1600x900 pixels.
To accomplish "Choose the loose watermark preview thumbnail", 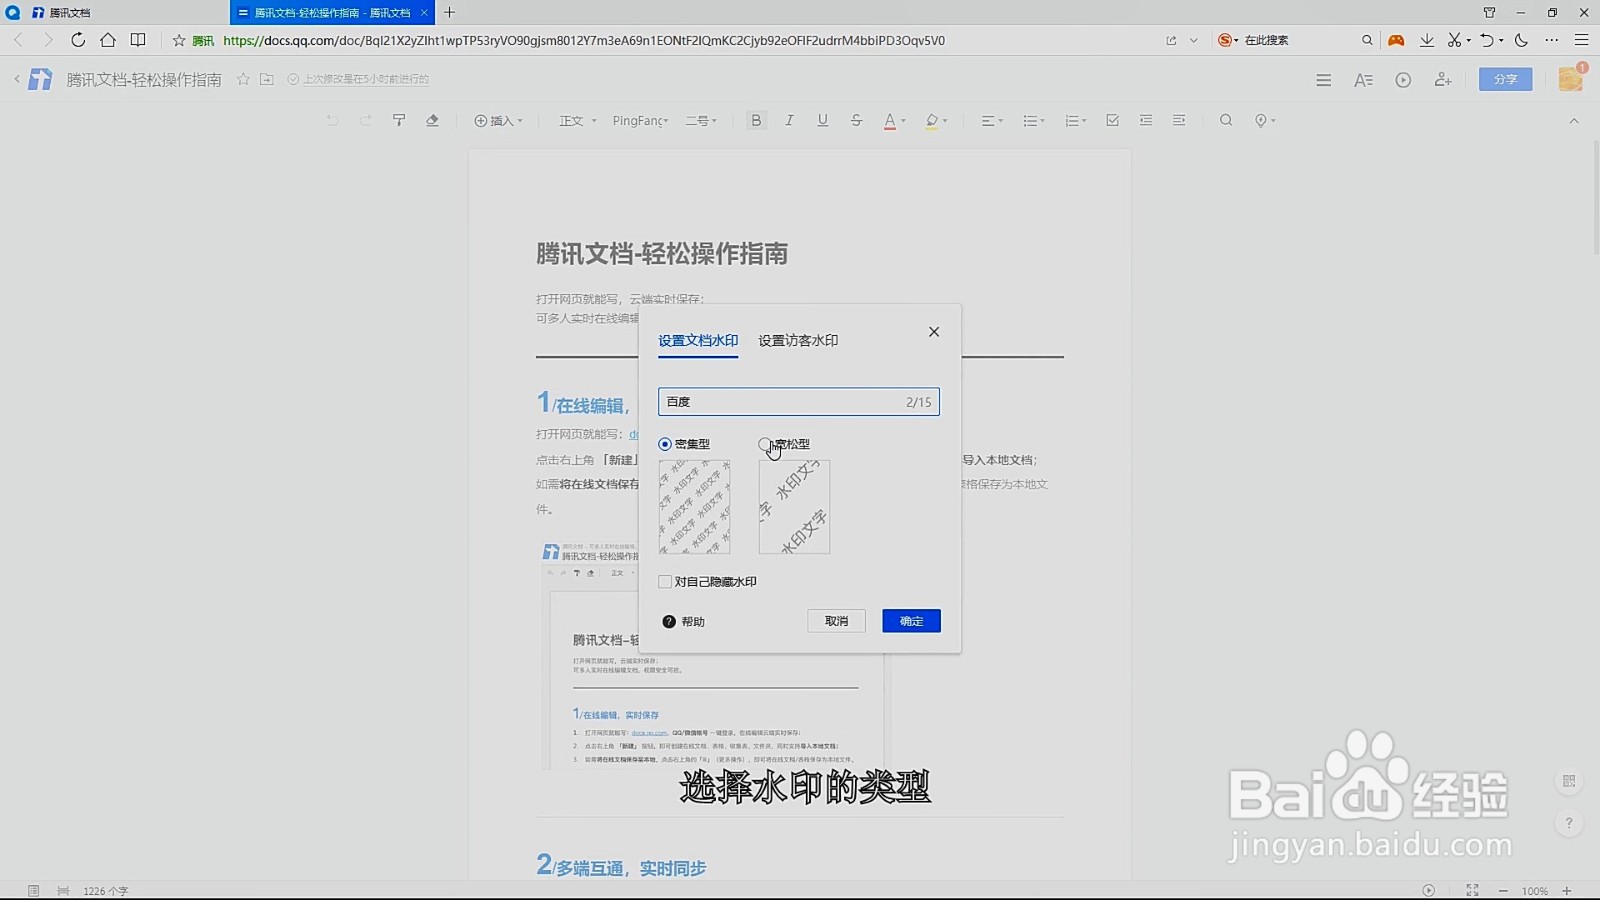I will pos(794,507).
